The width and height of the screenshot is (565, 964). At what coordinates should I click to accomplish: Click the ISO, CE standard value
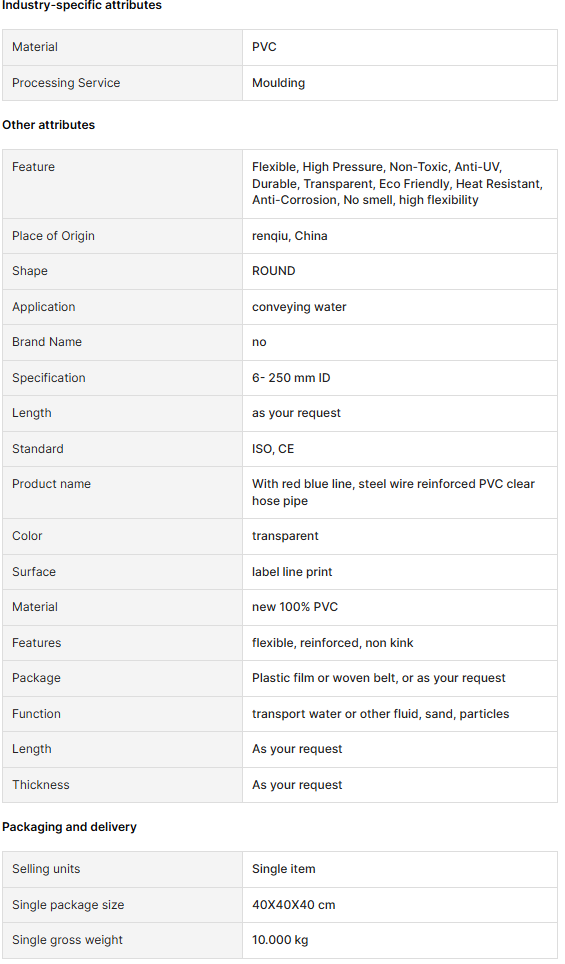tap(273, 449)
